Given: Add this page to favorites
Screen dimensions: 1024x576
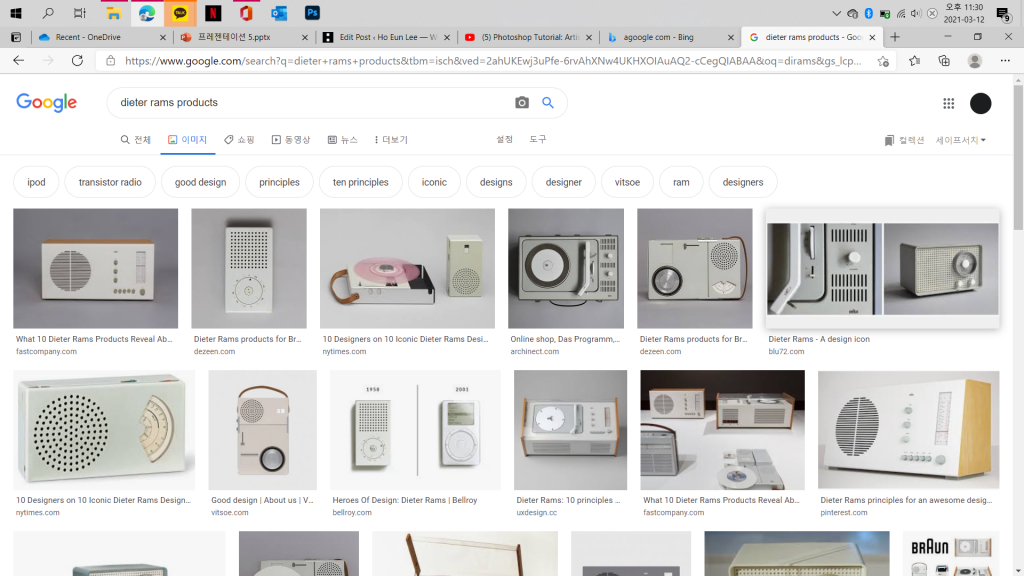Looking at the screenshot, I should [883, 61].
